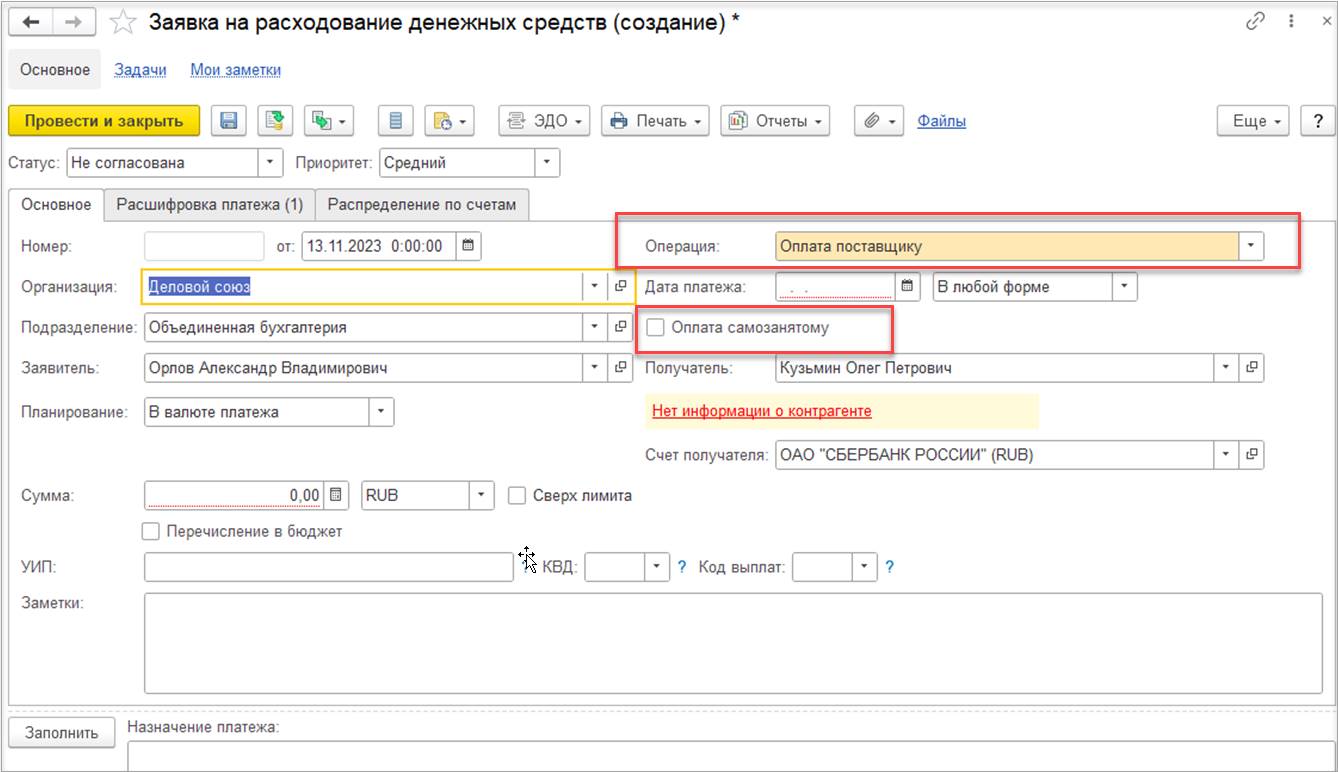The width and height of the screenshot is (1338, 772).
Task: Open the paperclip attachments menu
Action: tap(879, 121)
